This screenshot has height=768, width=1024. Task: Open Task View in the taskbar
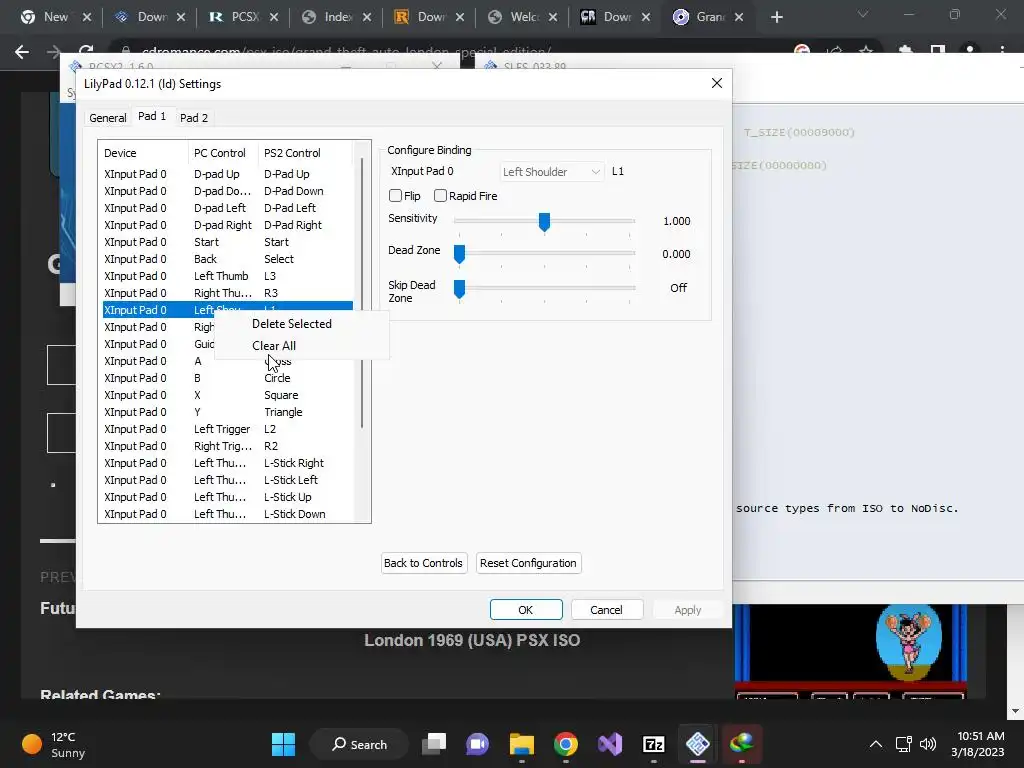pos(434,744)
